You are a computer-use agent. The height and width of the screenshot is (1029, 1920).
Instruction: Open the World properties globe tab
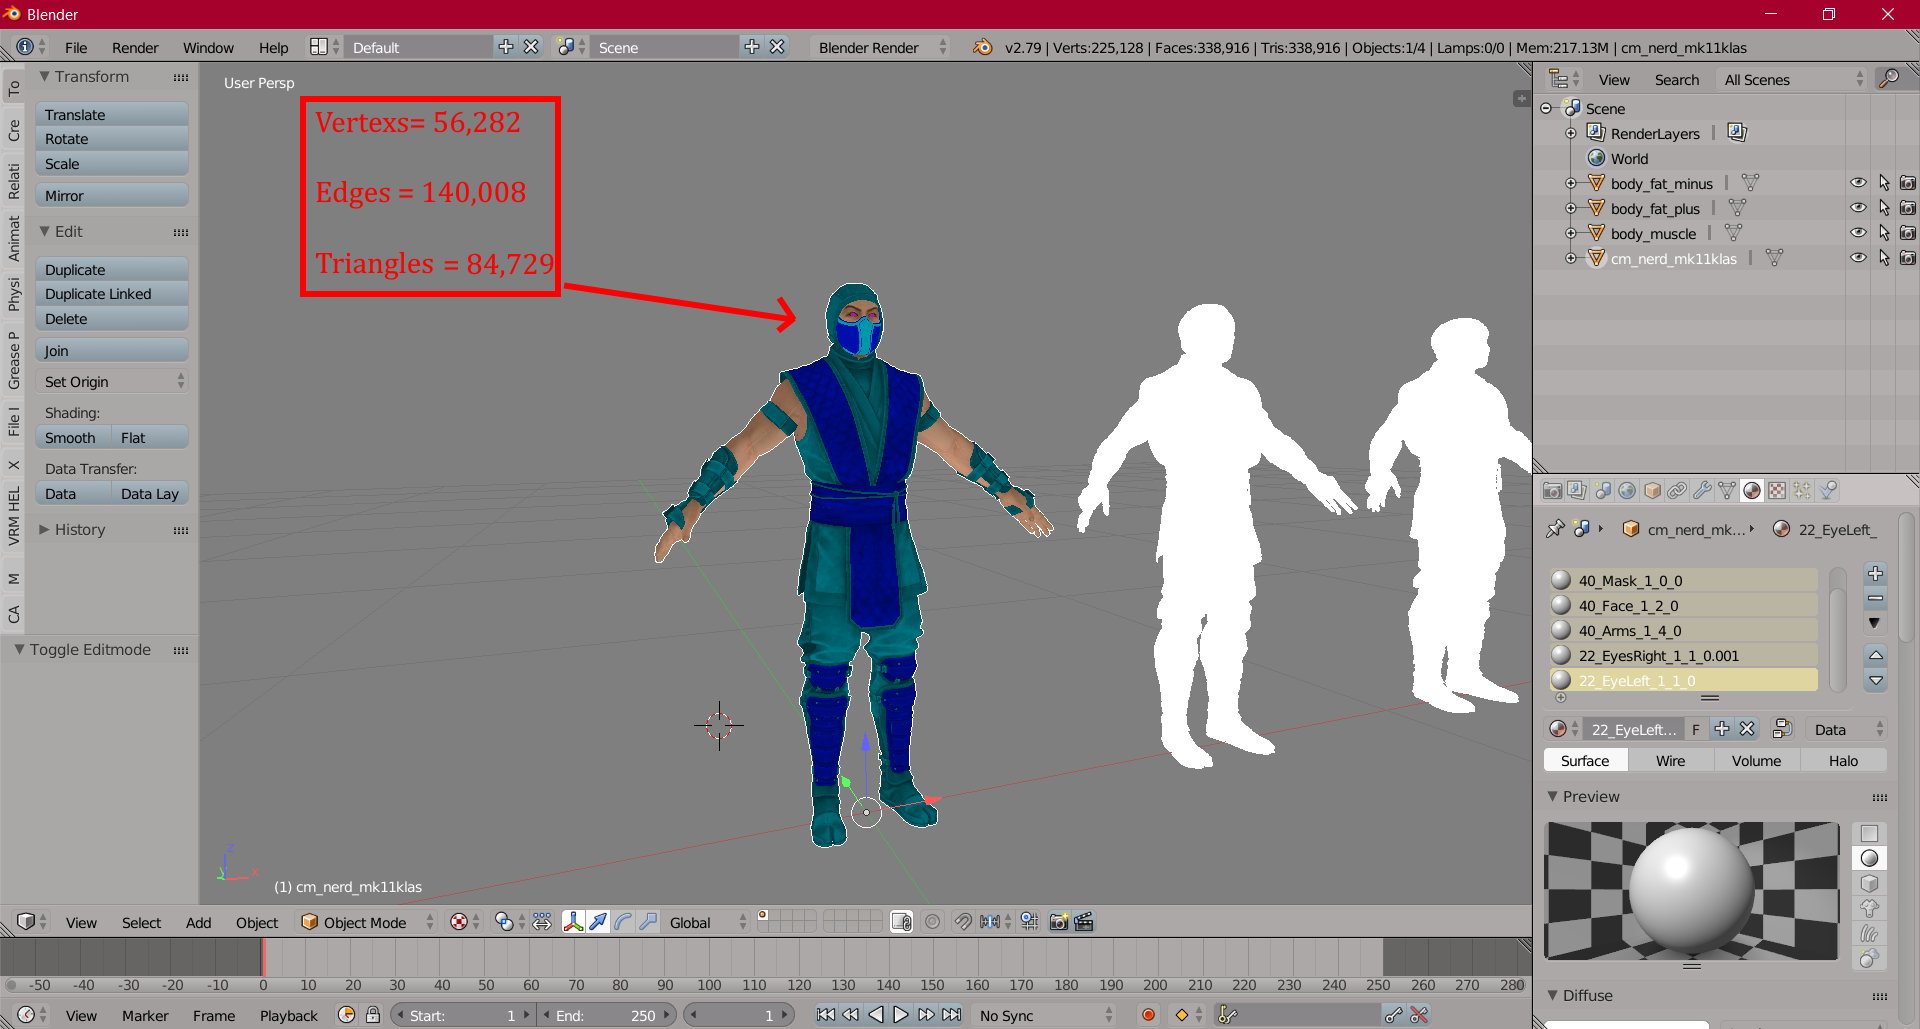pyautogui.click(x=1627, y=490)
